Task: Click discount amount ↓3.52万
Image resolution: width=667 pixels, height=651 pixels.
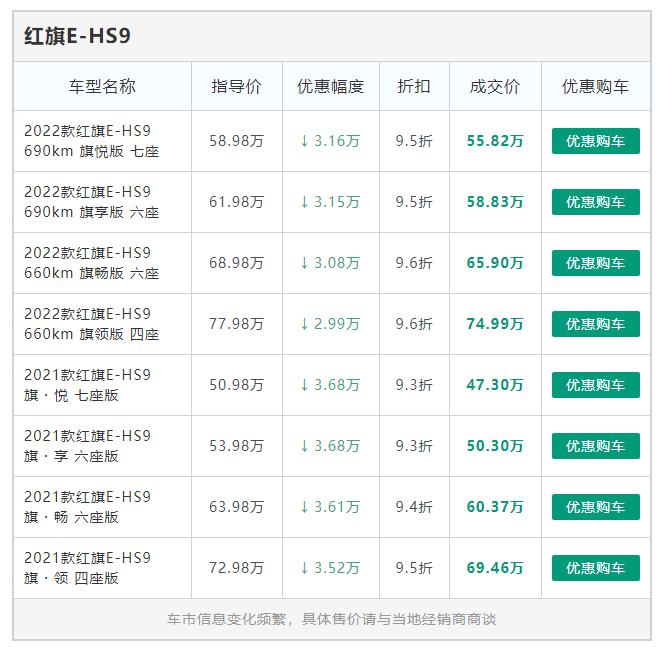Action: coord(331,568)
